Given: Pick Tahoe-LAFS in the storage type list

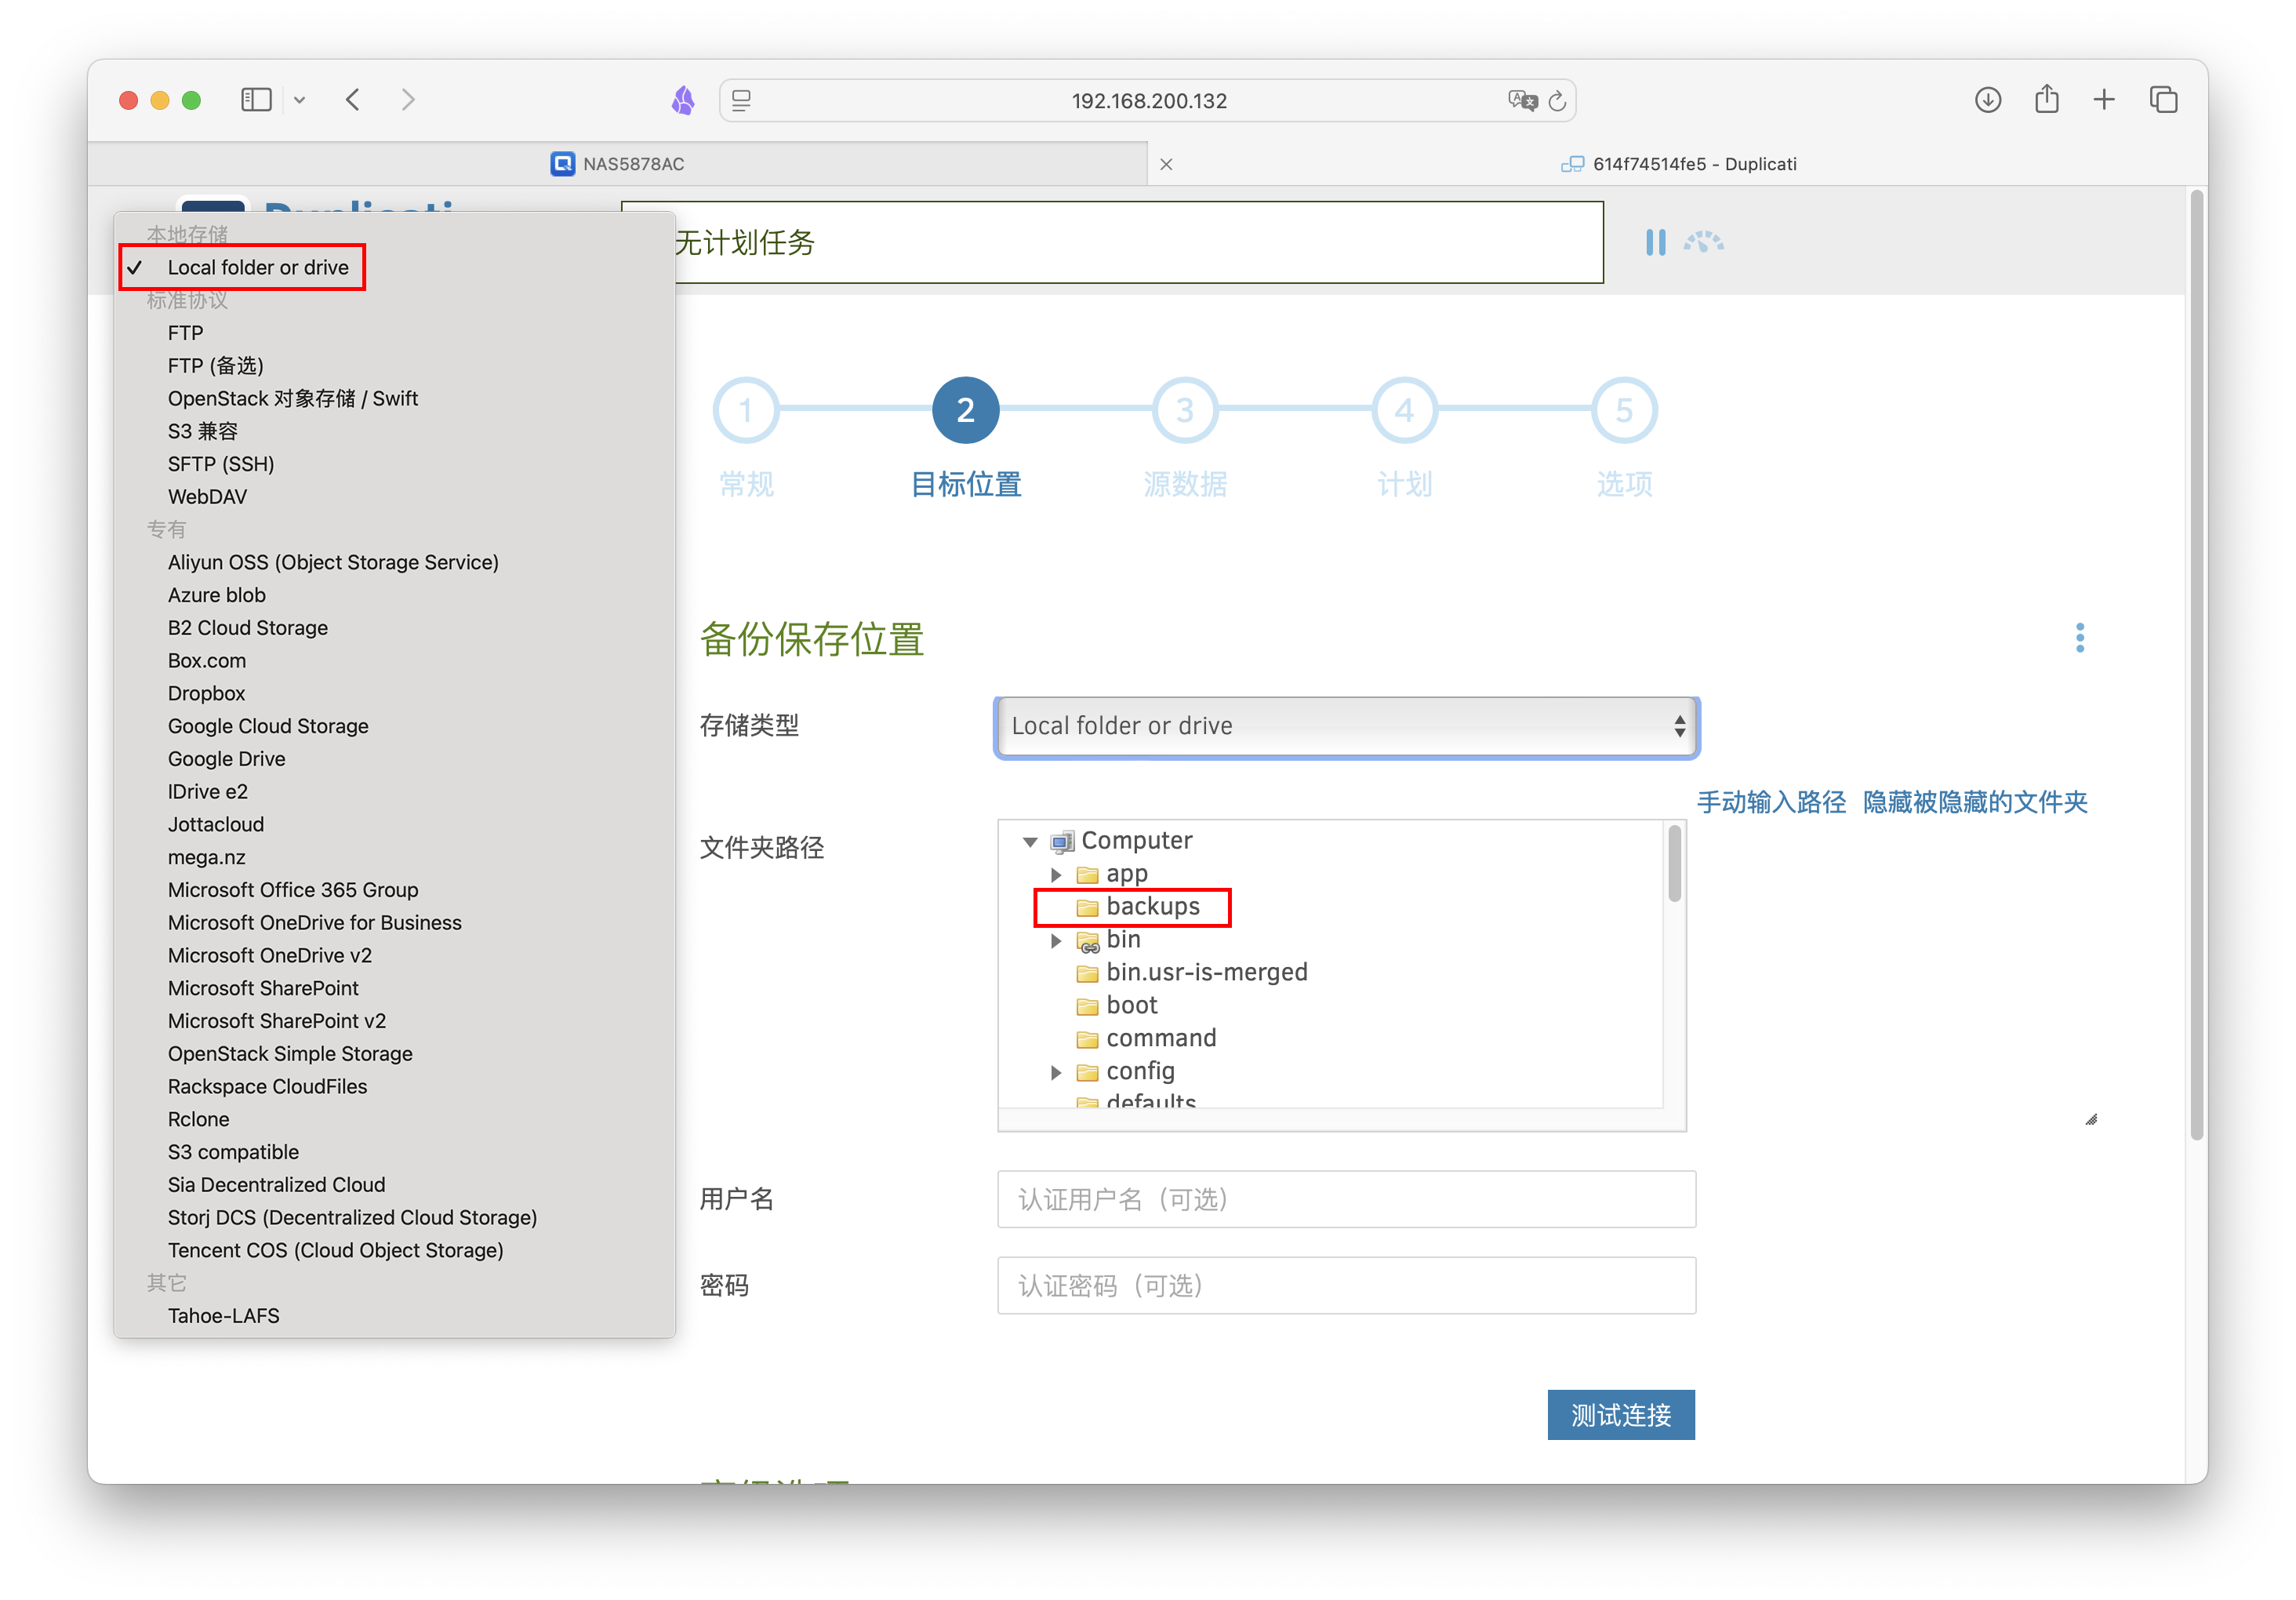Looking at the screenshot, I should click(x=224, y=1317).
